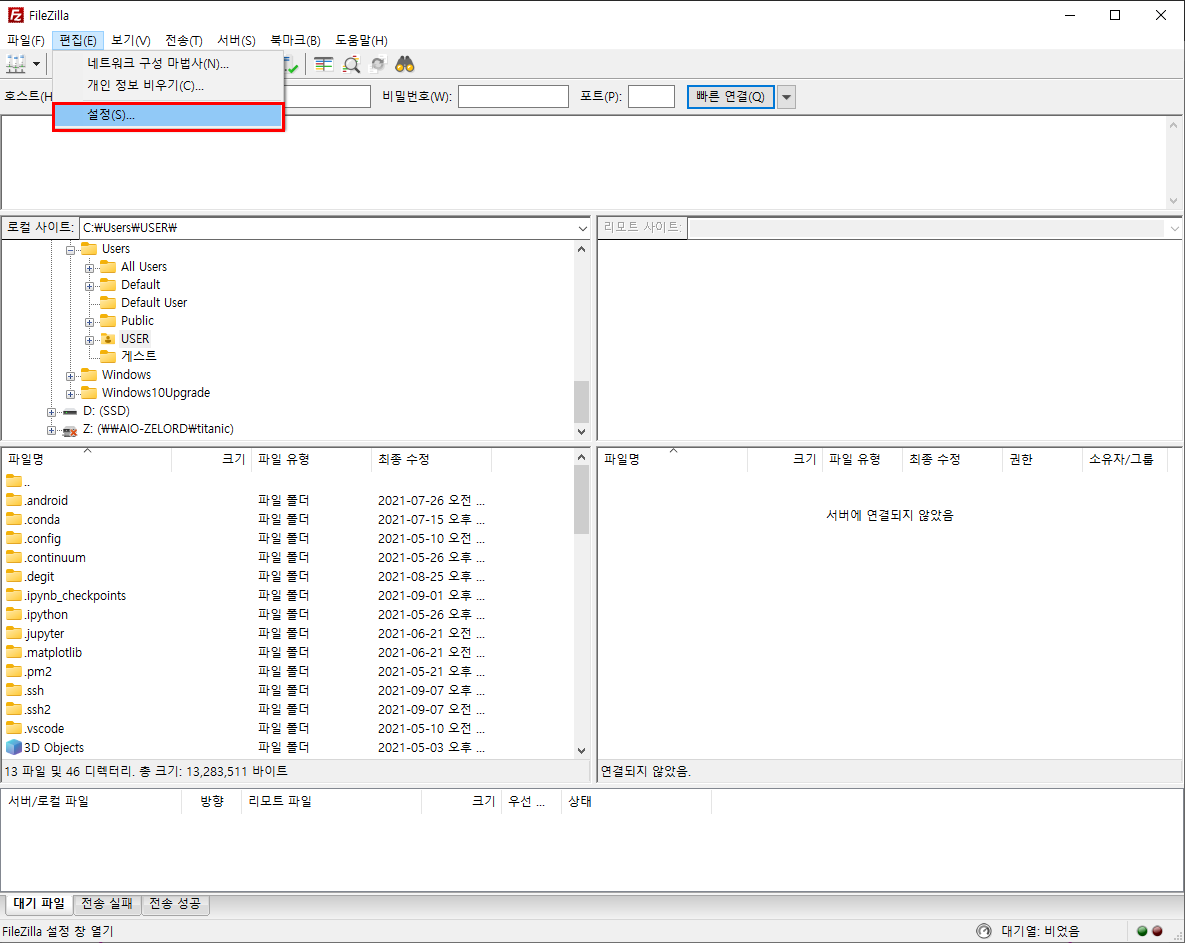Image resolution: width=1185 pixels, height=943 pixels.
Task: Expand the USER folder node
Action: 89,340
